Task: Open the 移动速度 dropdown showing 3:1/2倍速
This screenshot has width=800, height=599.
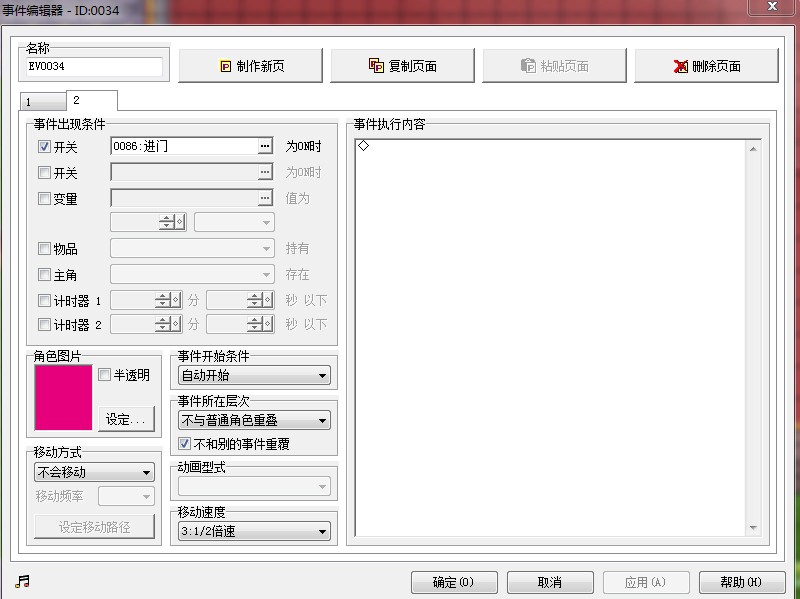Action: pyautogui.click(x=254, y=531)
